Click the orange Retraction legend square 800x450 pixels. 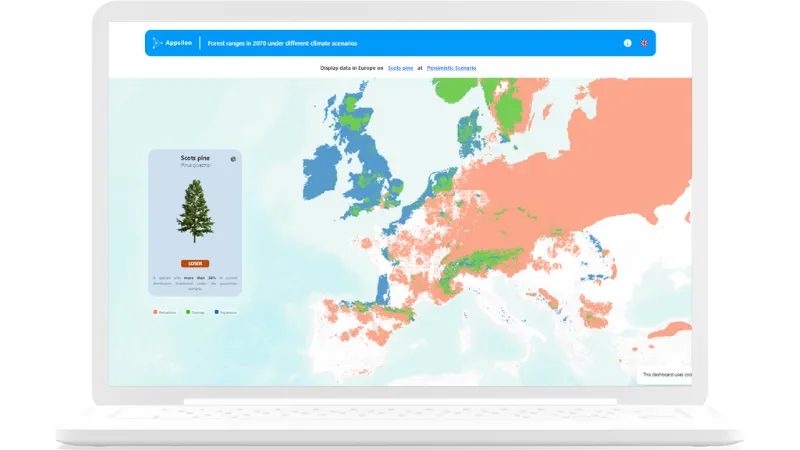(x=155, y=312)
